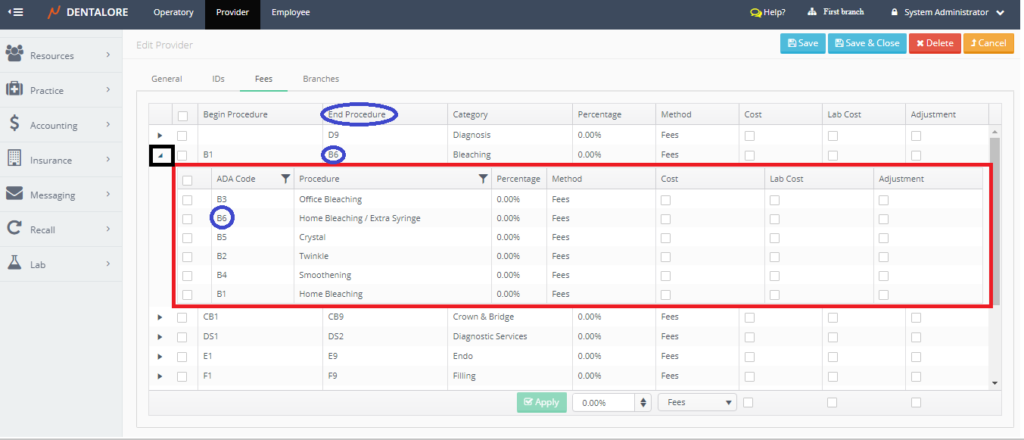Open the Lab flask icon
This screenshot has width=1024, height=440.
point(14,262)
